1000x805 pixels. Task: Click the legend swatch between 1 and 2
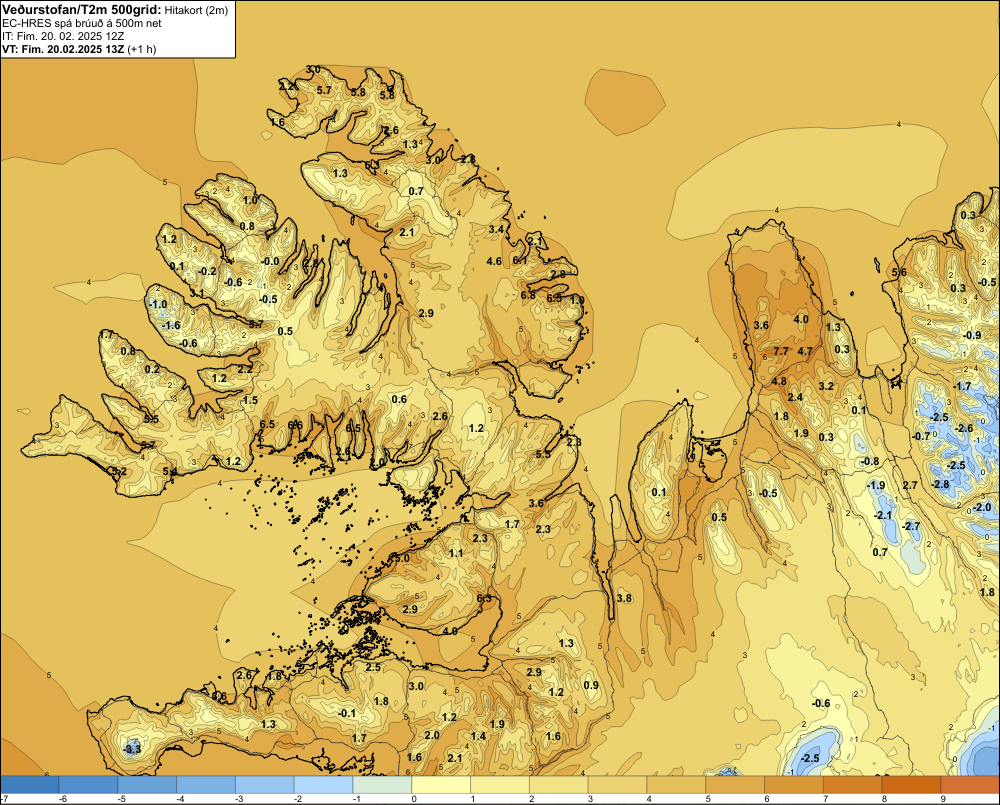500,785
